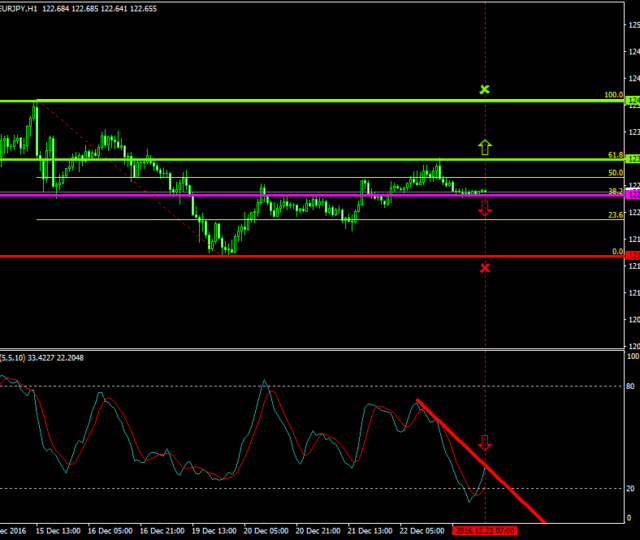Click the stochastic 80 level label

click(x=631, y=386)
